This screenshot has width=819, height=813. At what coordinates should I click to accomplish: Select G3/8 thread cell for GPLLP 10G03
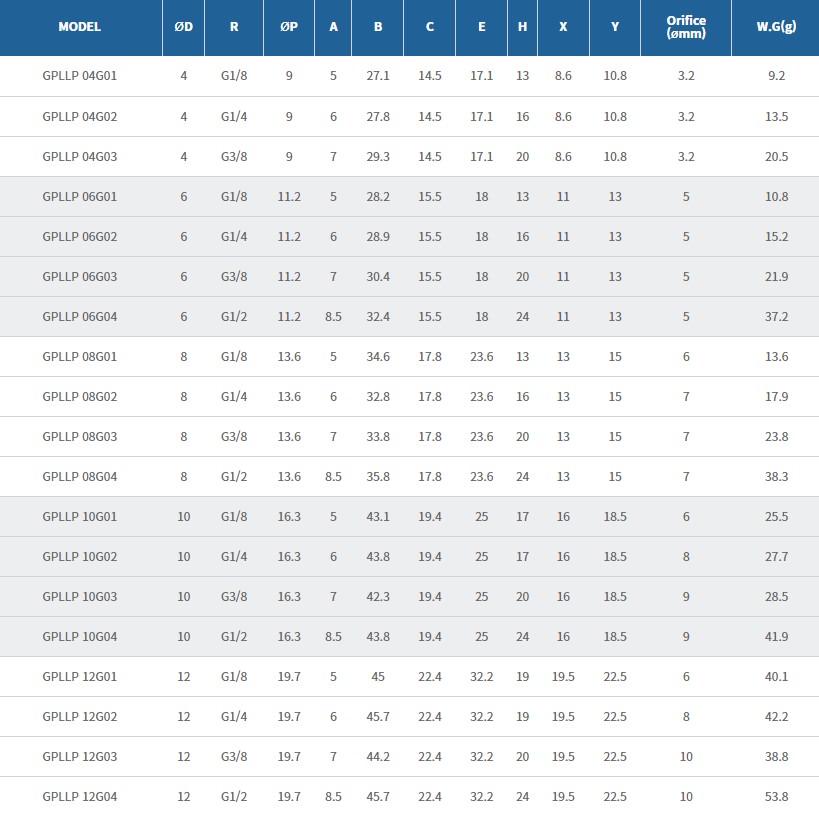[x=234, y=596]
